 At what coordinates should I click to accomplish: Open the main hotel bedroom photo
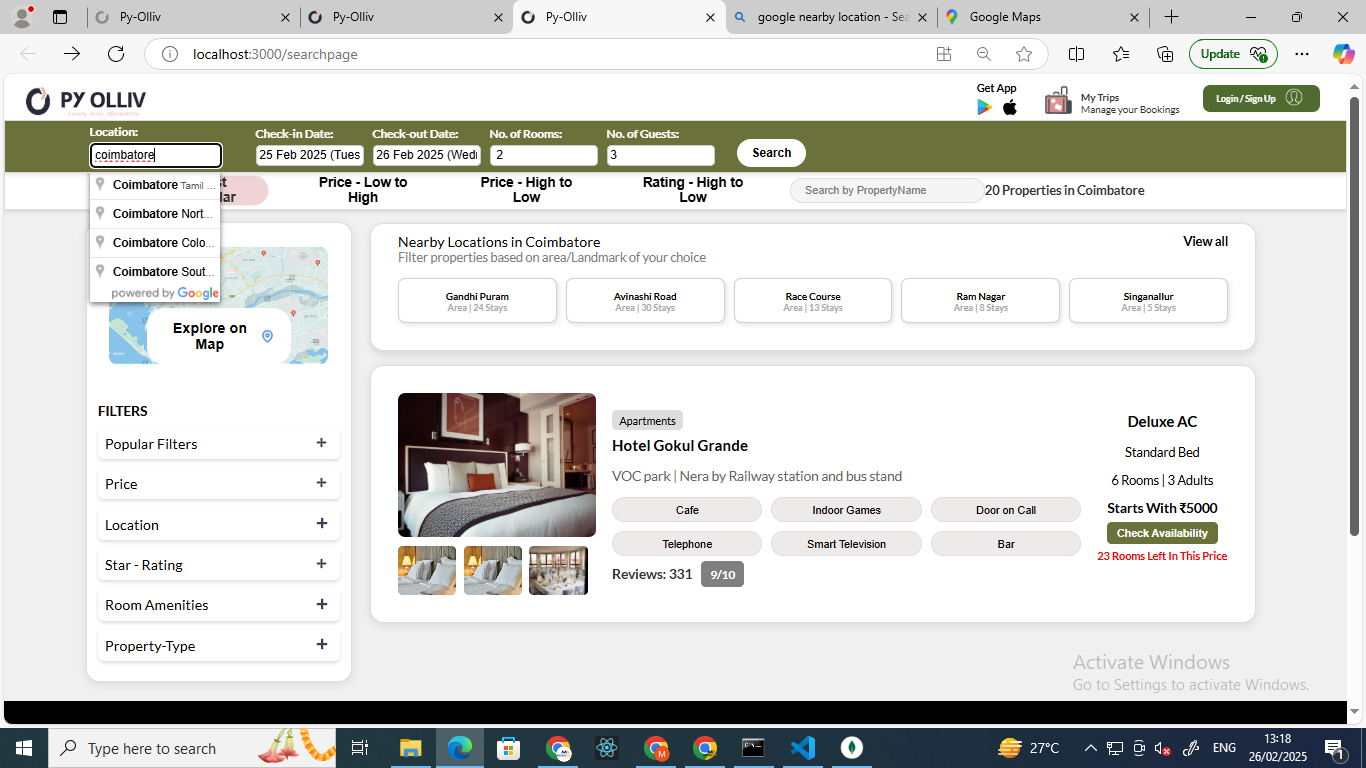[497, 465]
